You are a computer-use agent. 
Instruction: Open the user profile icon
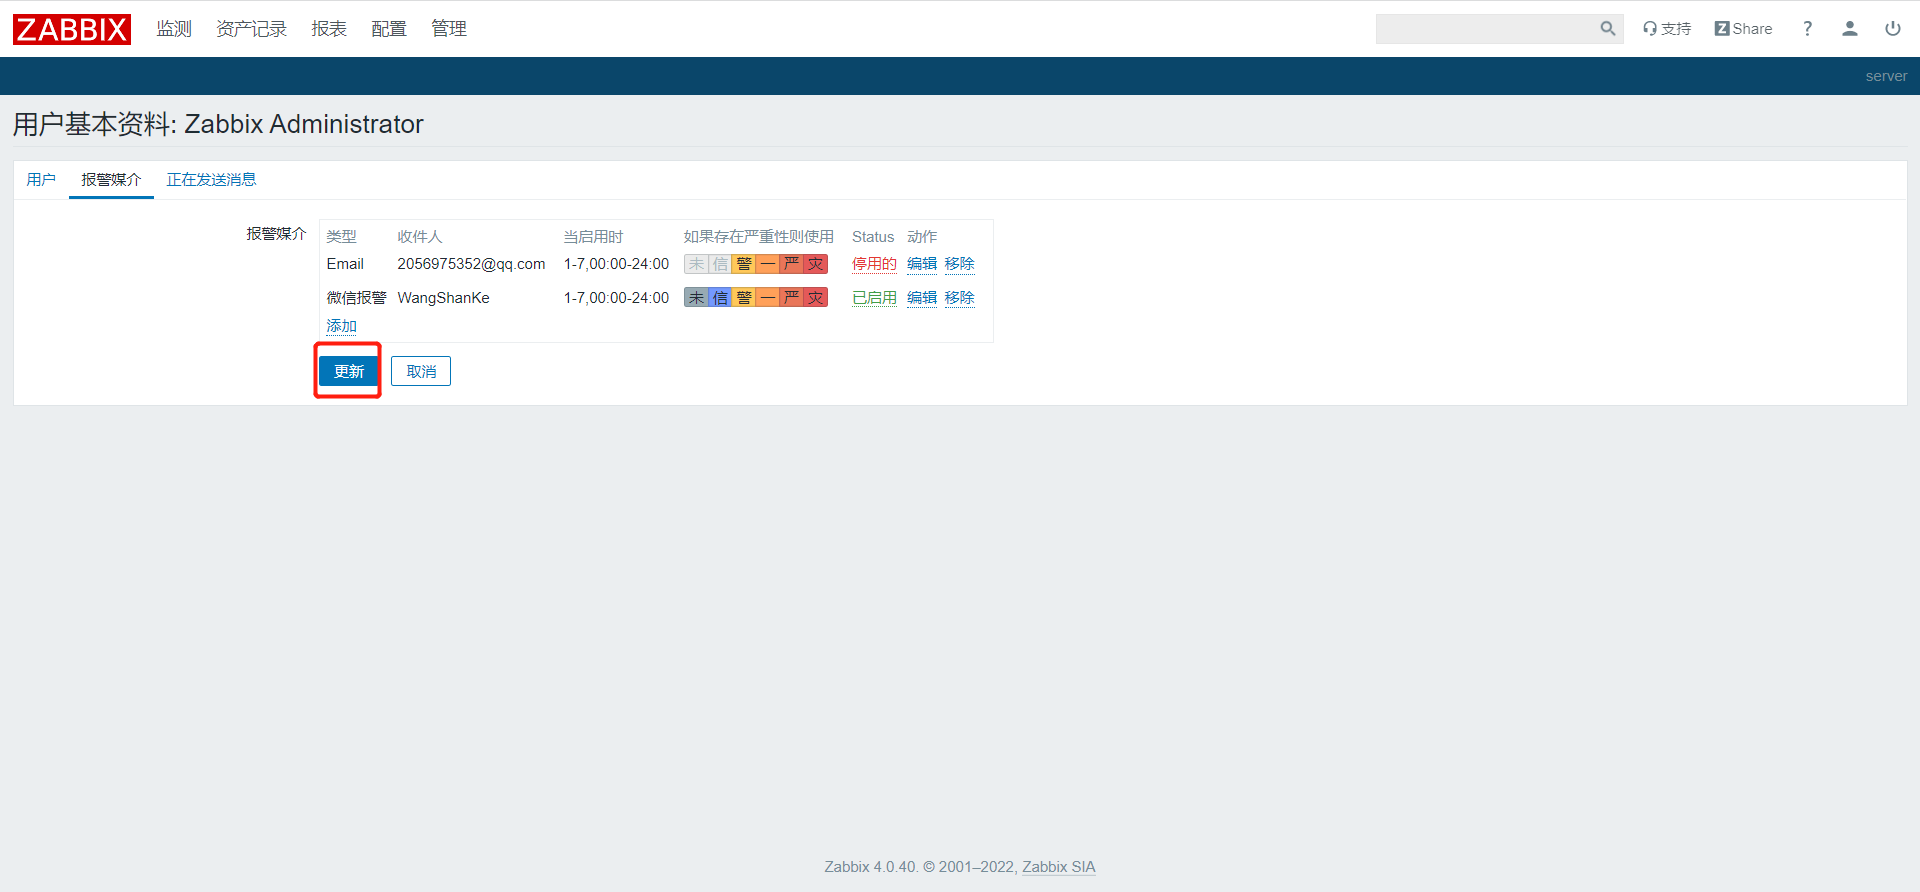1850,29
